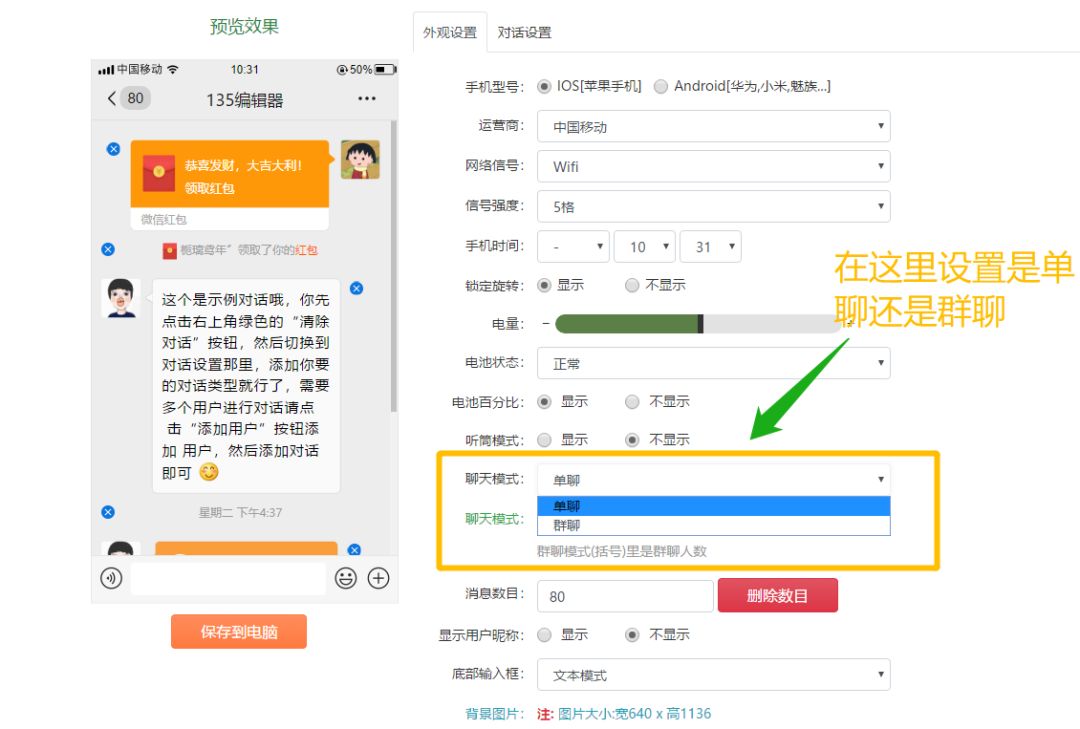Remove the red packet message with its X icon
Viewport: 1080px width, 729px height.
[114, 149]
